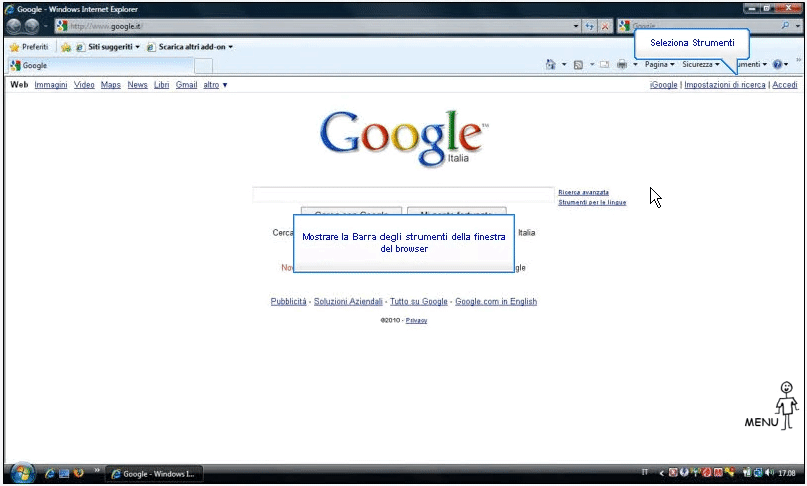
Task: Launch Firefox from quick launch
Action: tap(78, 473)
